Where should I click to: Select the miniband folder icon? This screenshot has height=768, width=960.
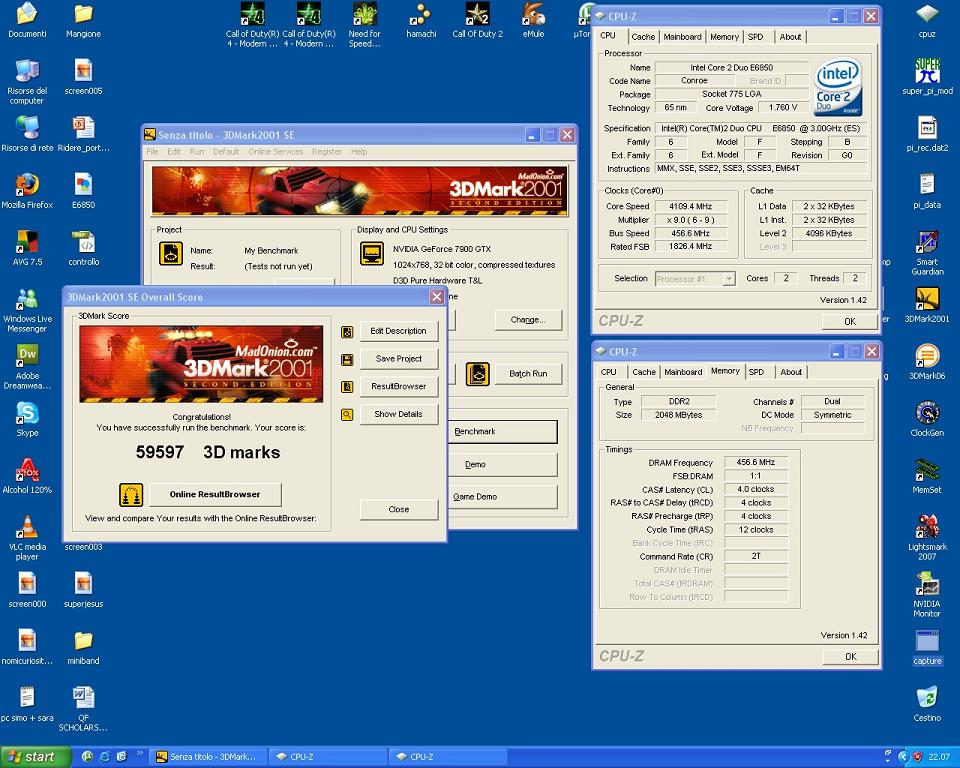click(x=83, y=647)
